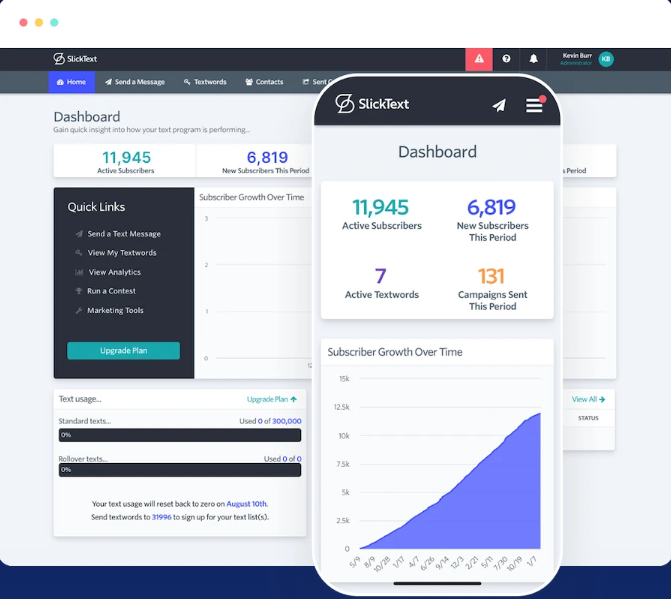Screen dimensions: 671x599
Task: Open the Contacts tab
Action: click(264, 82)
